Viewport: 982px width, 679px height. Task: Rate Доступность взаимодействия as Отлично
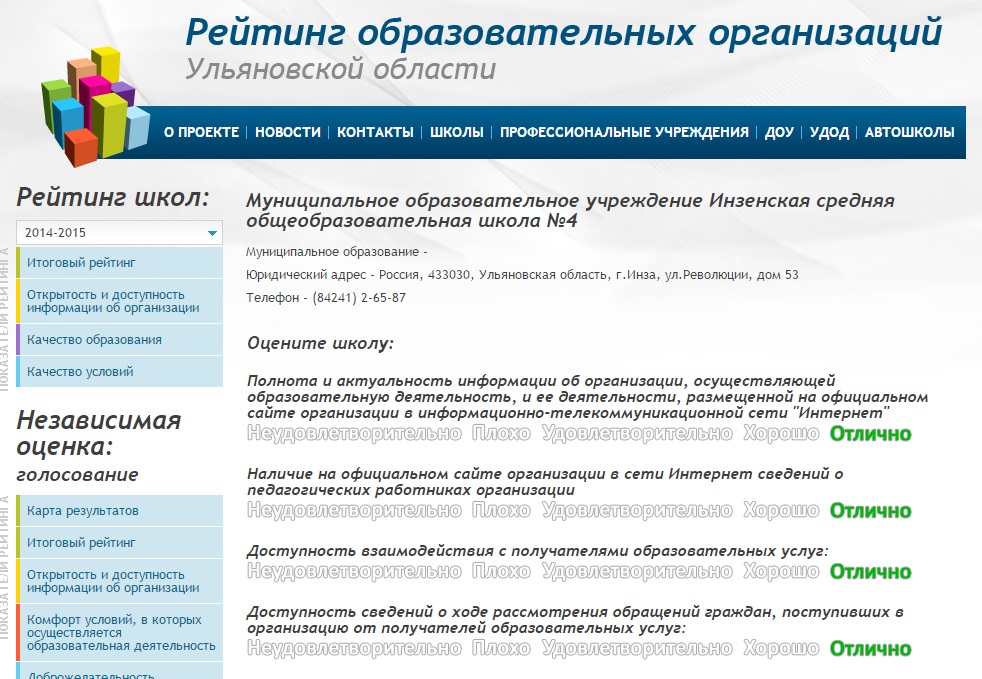(x=871, y=571)
